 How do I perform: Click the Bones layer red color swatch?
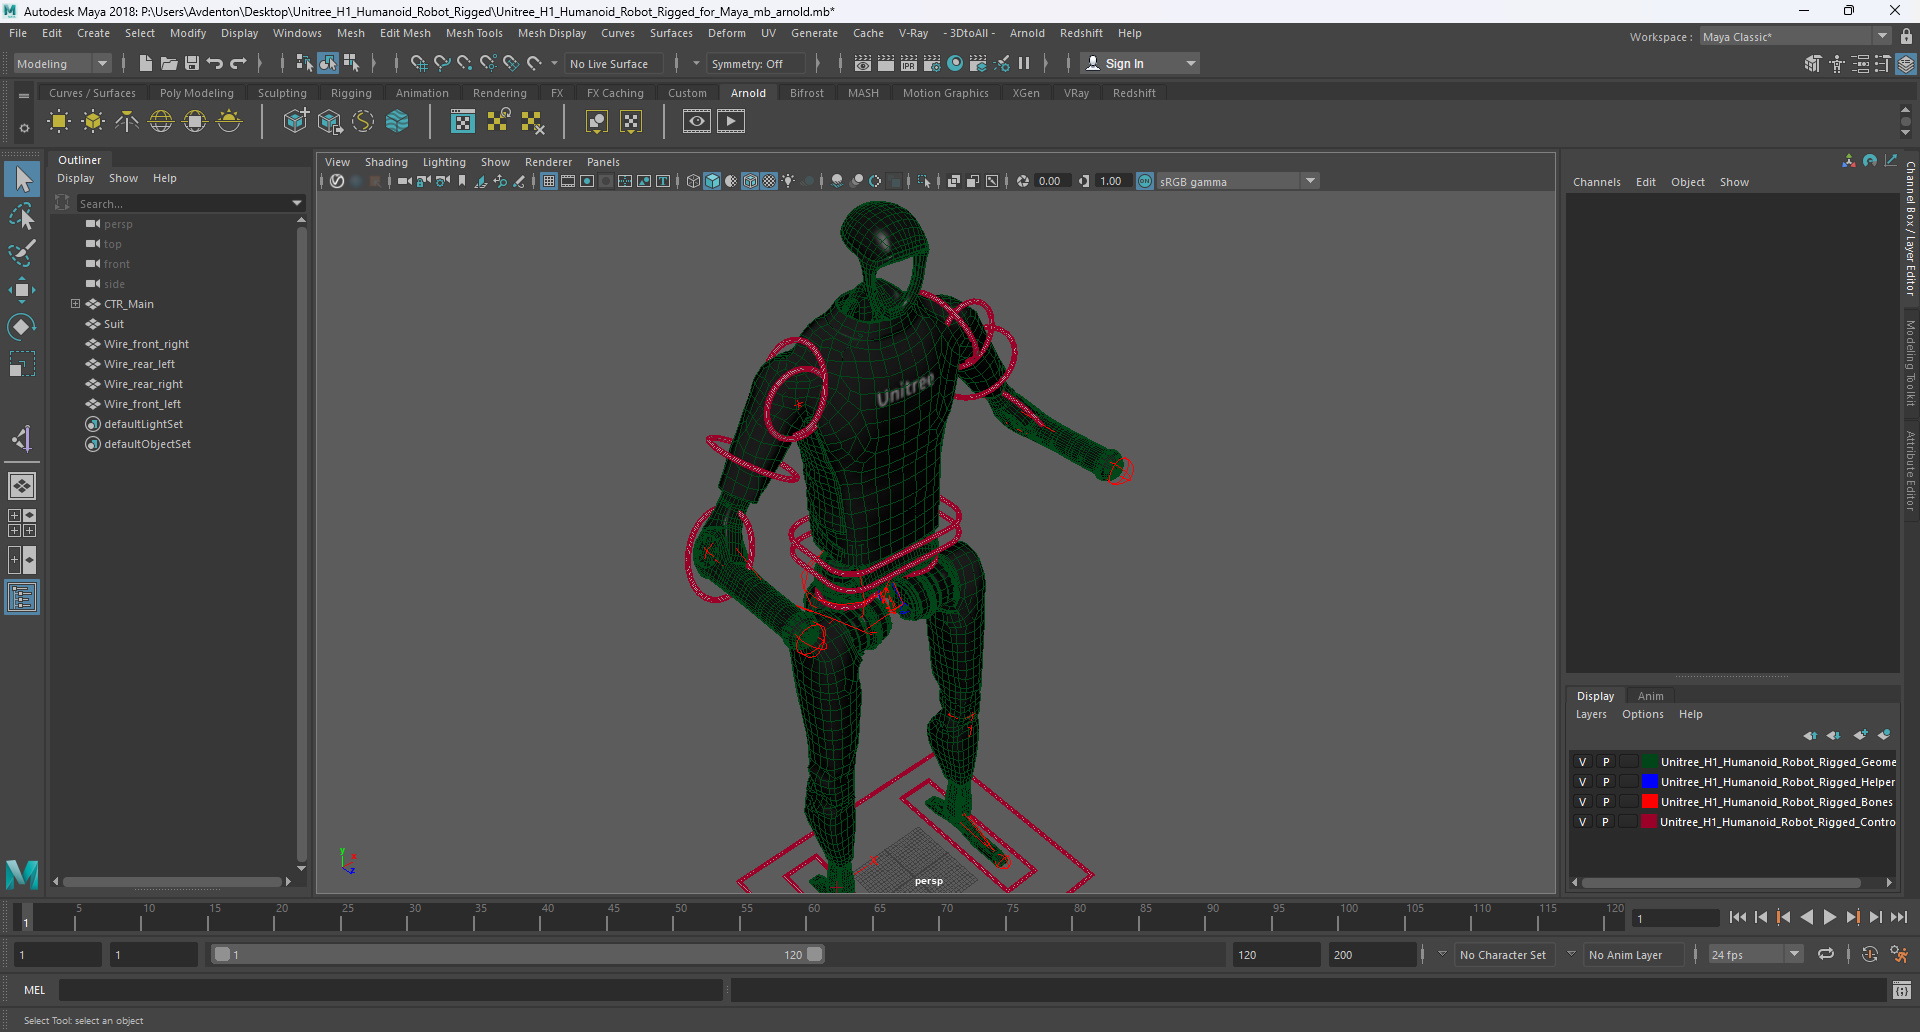coord(1650,801)
